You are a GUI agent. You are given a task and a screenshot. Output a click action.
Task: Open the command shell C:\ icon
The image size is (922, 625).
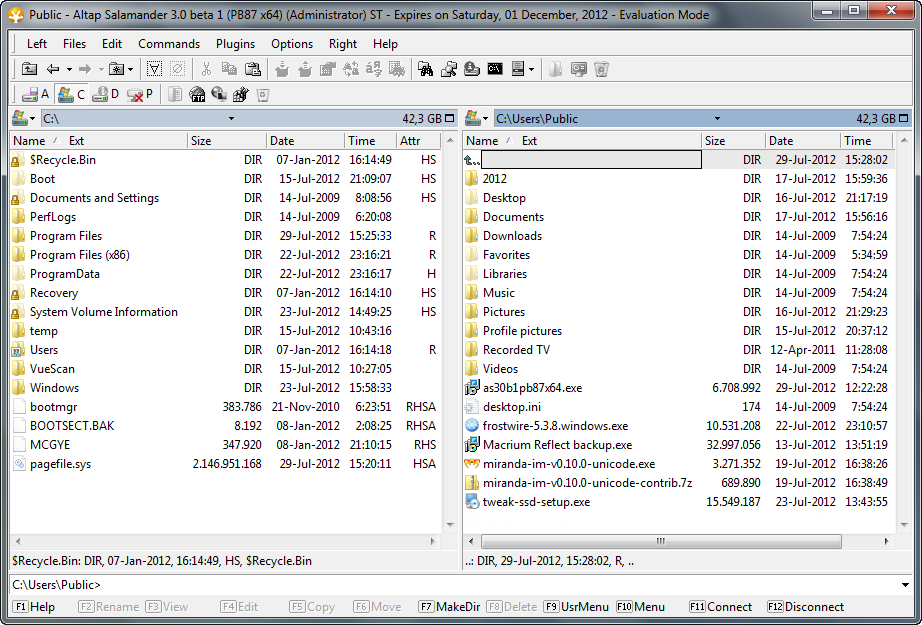[495, 69]
